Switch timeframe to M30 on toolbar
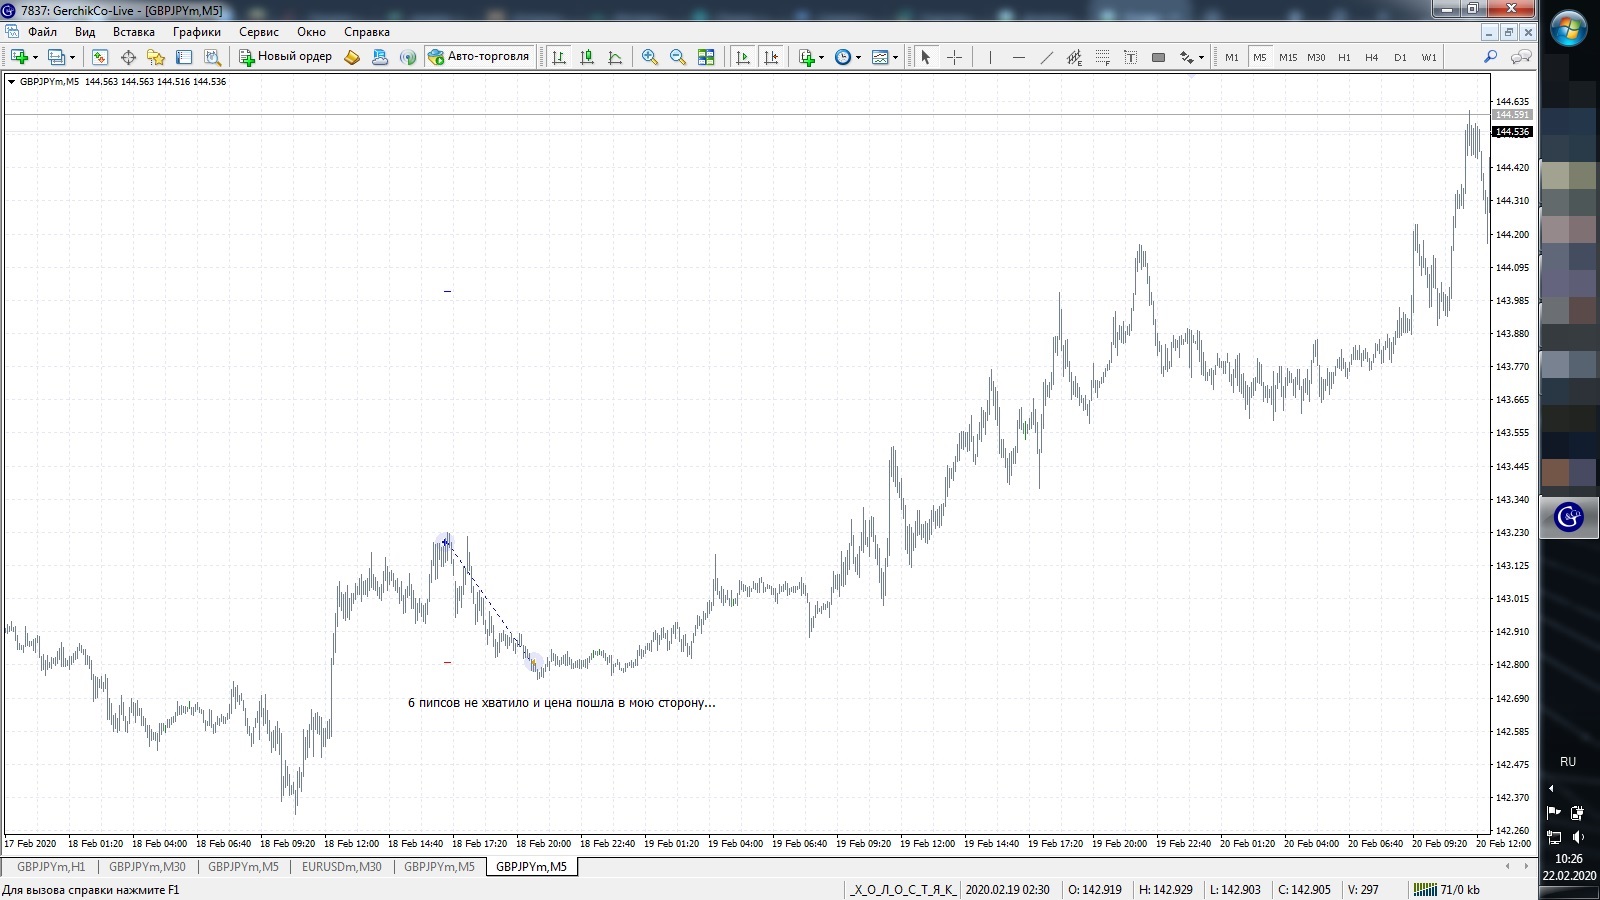The height and width of the screenshot is (900, 1600). coord(1316,57)
